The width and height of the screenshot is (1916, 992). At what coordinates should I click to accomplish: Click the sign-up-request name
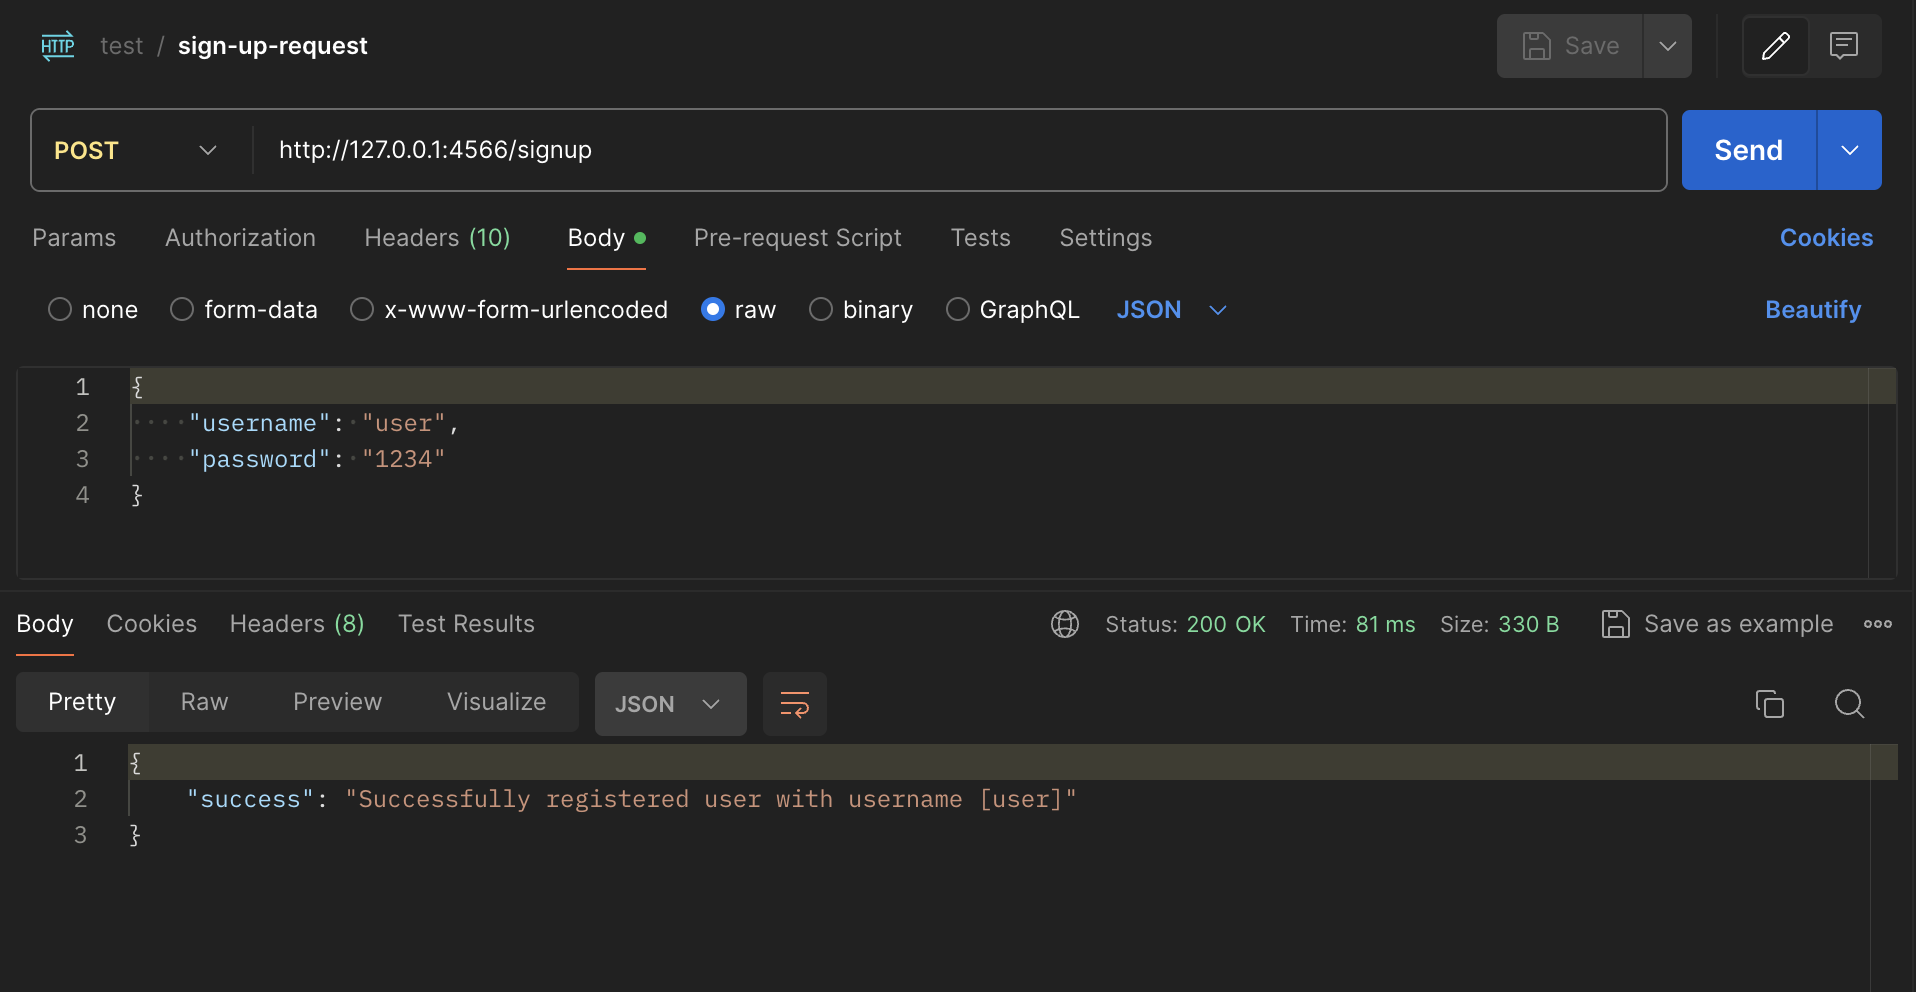[x=272, y=46]
